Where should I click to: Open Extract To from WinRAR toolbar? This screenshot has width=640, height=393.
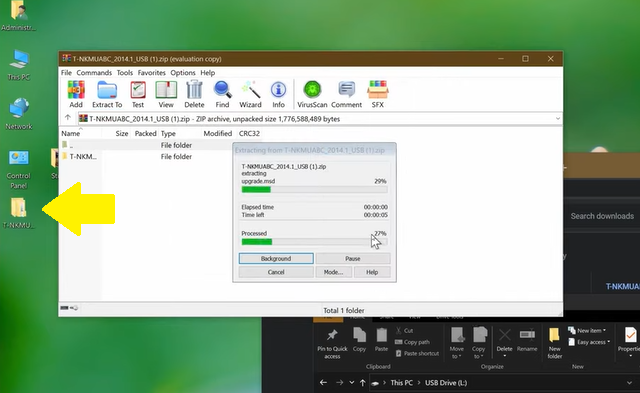107,94
